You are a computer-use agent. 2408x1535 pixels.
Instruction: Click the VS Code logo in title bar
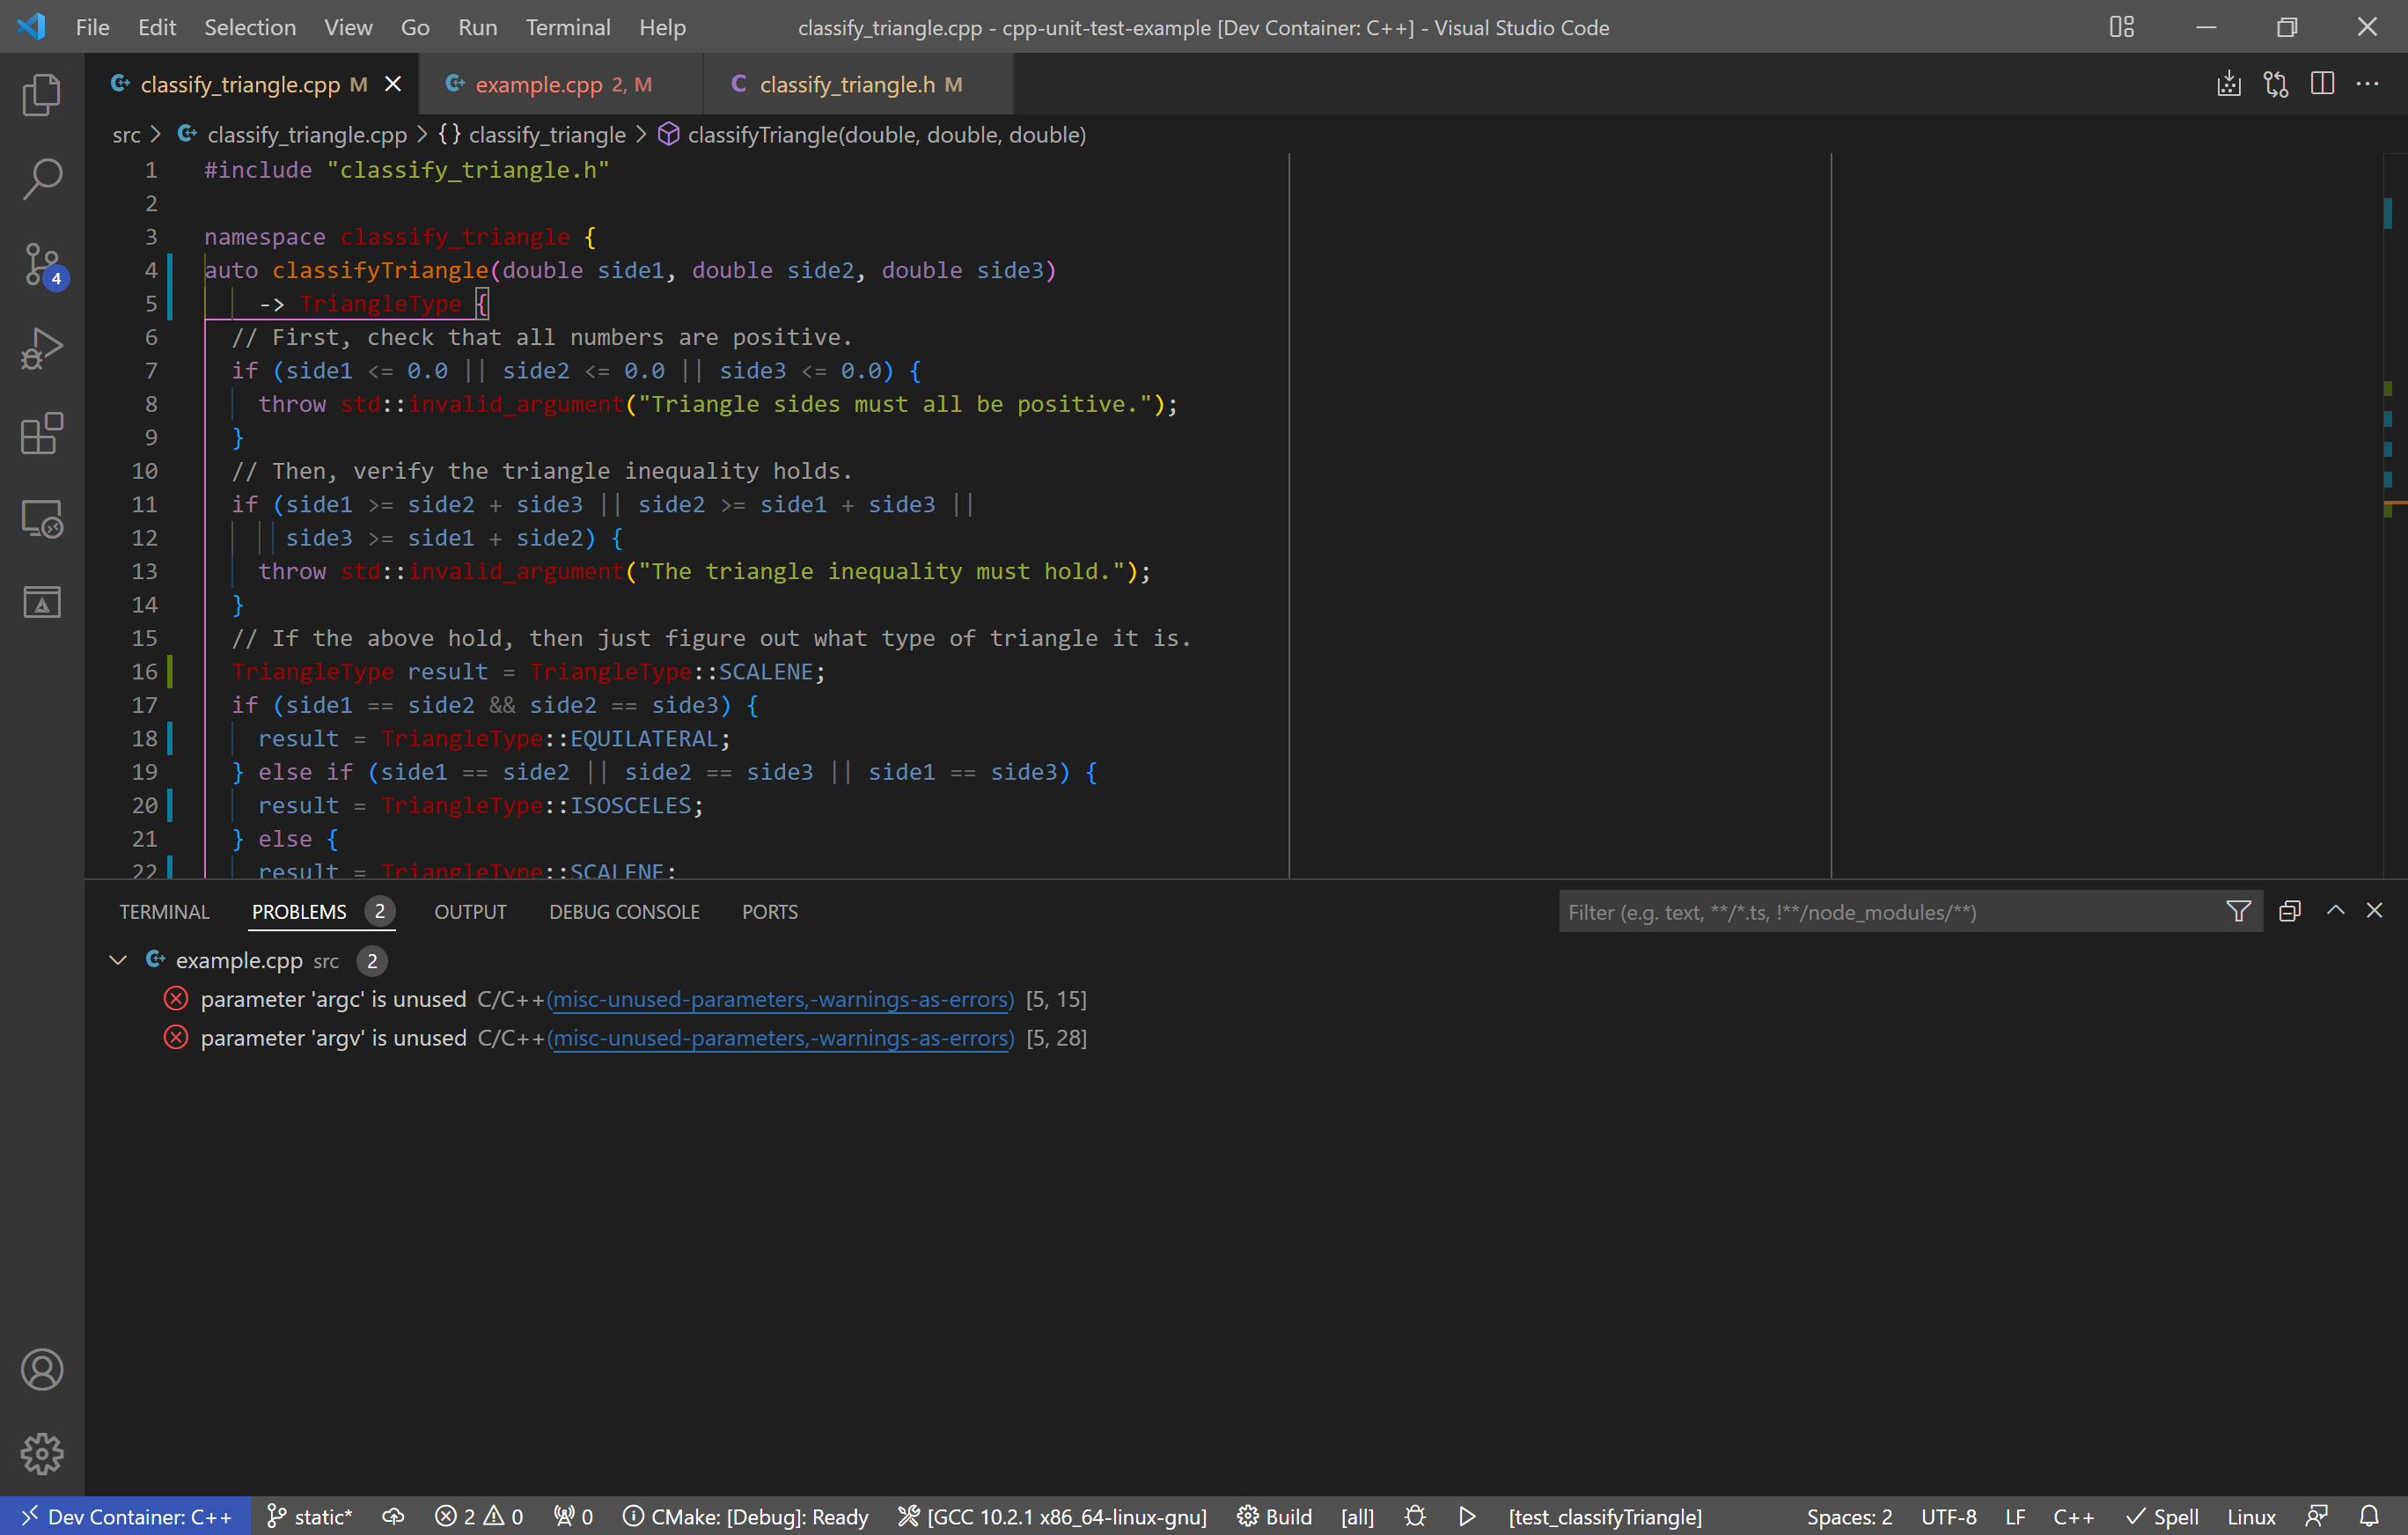pyautogui.click(x=32, y=27)
